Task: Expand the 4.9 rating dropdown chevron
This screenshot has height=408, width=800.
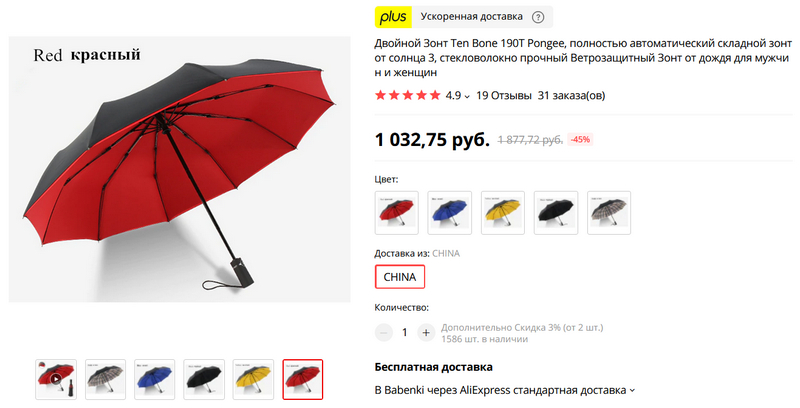Action: tap(467, 96)
